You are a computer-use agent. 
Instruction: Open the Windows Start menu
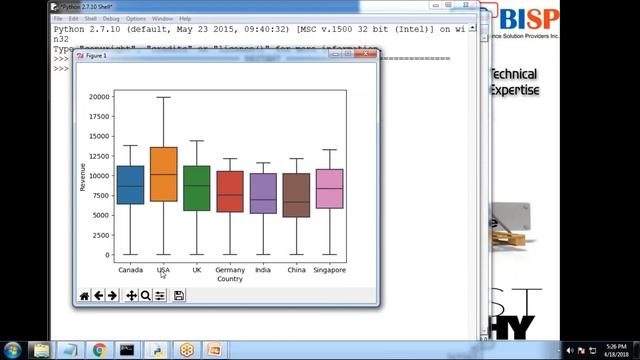tap(12, 350)
